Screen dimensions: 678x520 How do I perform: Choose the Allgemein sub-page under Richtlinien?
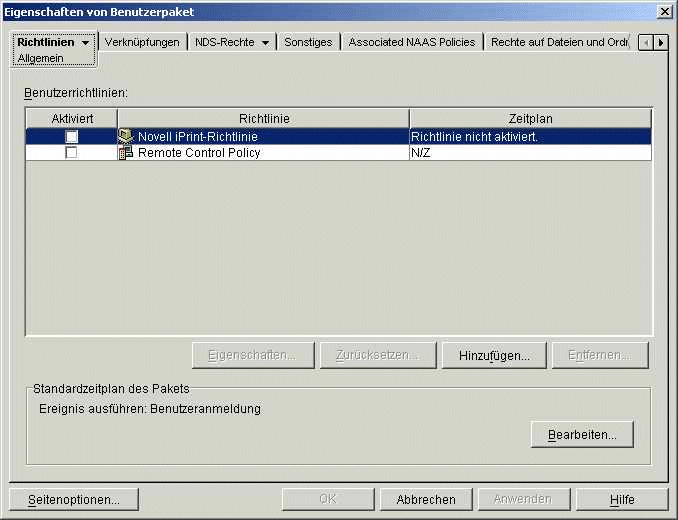click(41, 58)
